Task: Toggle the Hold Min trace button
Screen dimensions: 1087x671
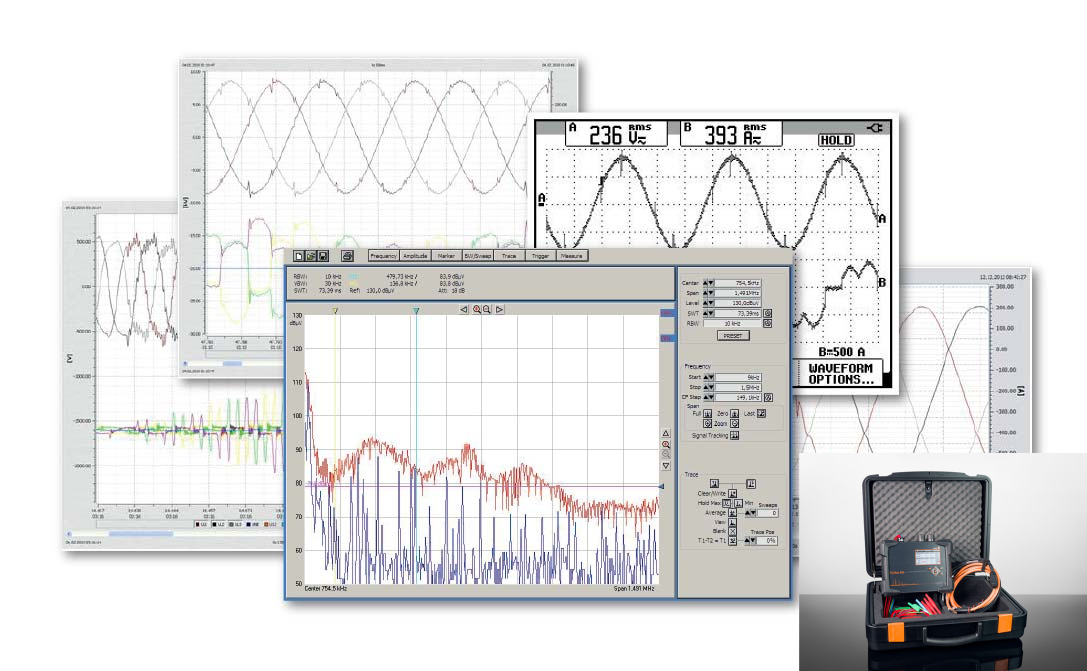Action: (738, 503)
